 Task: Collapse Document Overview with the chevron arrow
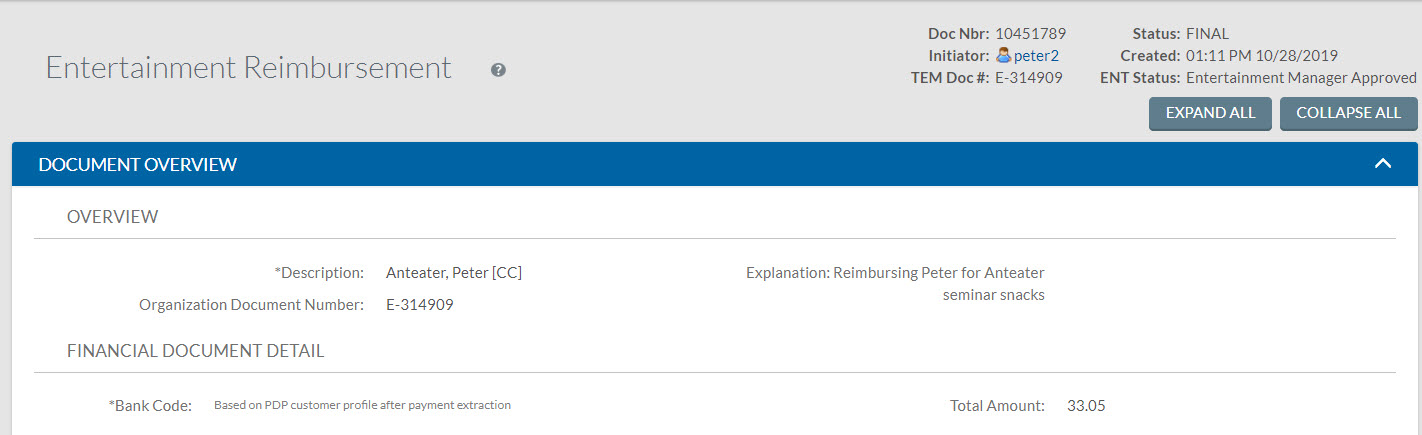tap(1383, 163)
